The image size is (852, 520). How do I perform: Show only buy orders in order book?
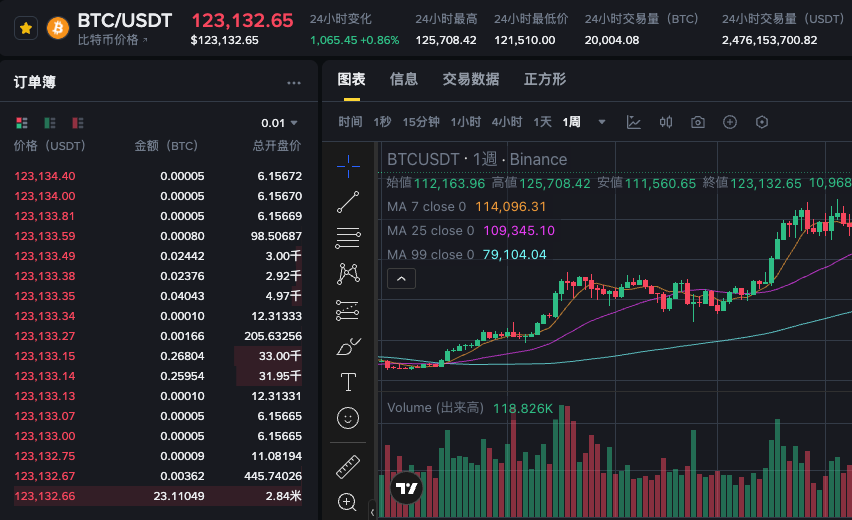pyautogui.click(x=50, y=123)
